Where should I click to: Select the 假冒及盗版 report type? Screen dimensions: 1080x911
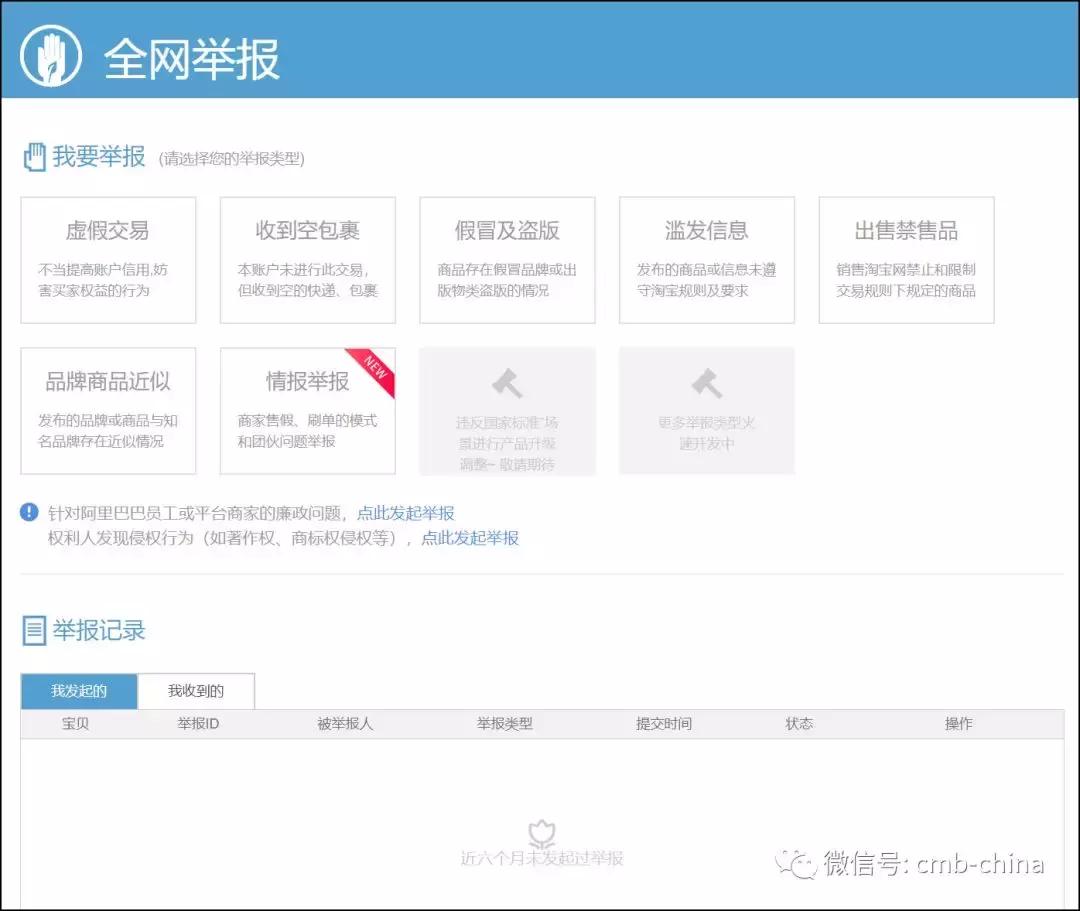click(507, 259)
